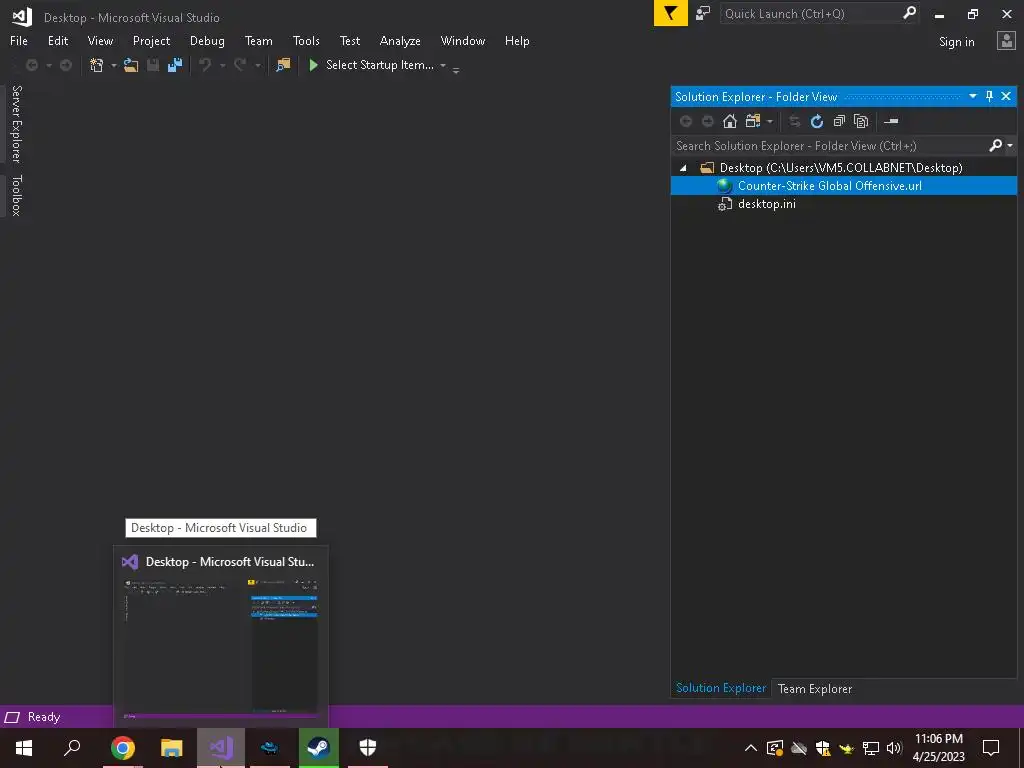
Task: Click the Sync with Active Document icon
Action: coord(795,121)
